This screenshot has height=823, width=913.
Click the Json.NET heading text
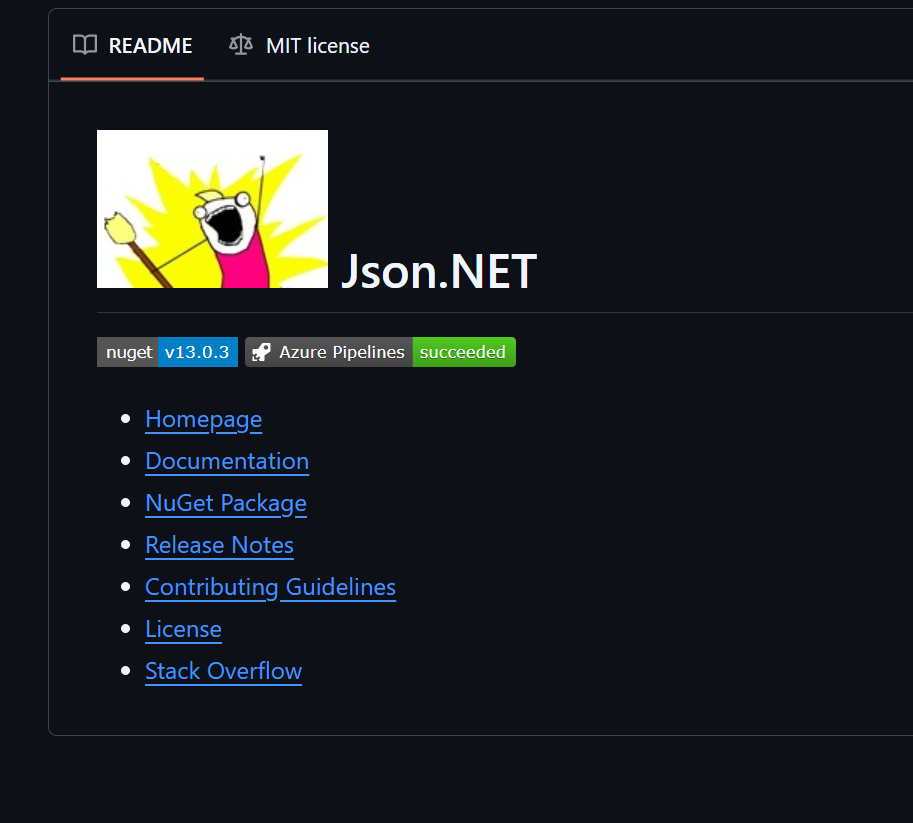tap(438, 271)
